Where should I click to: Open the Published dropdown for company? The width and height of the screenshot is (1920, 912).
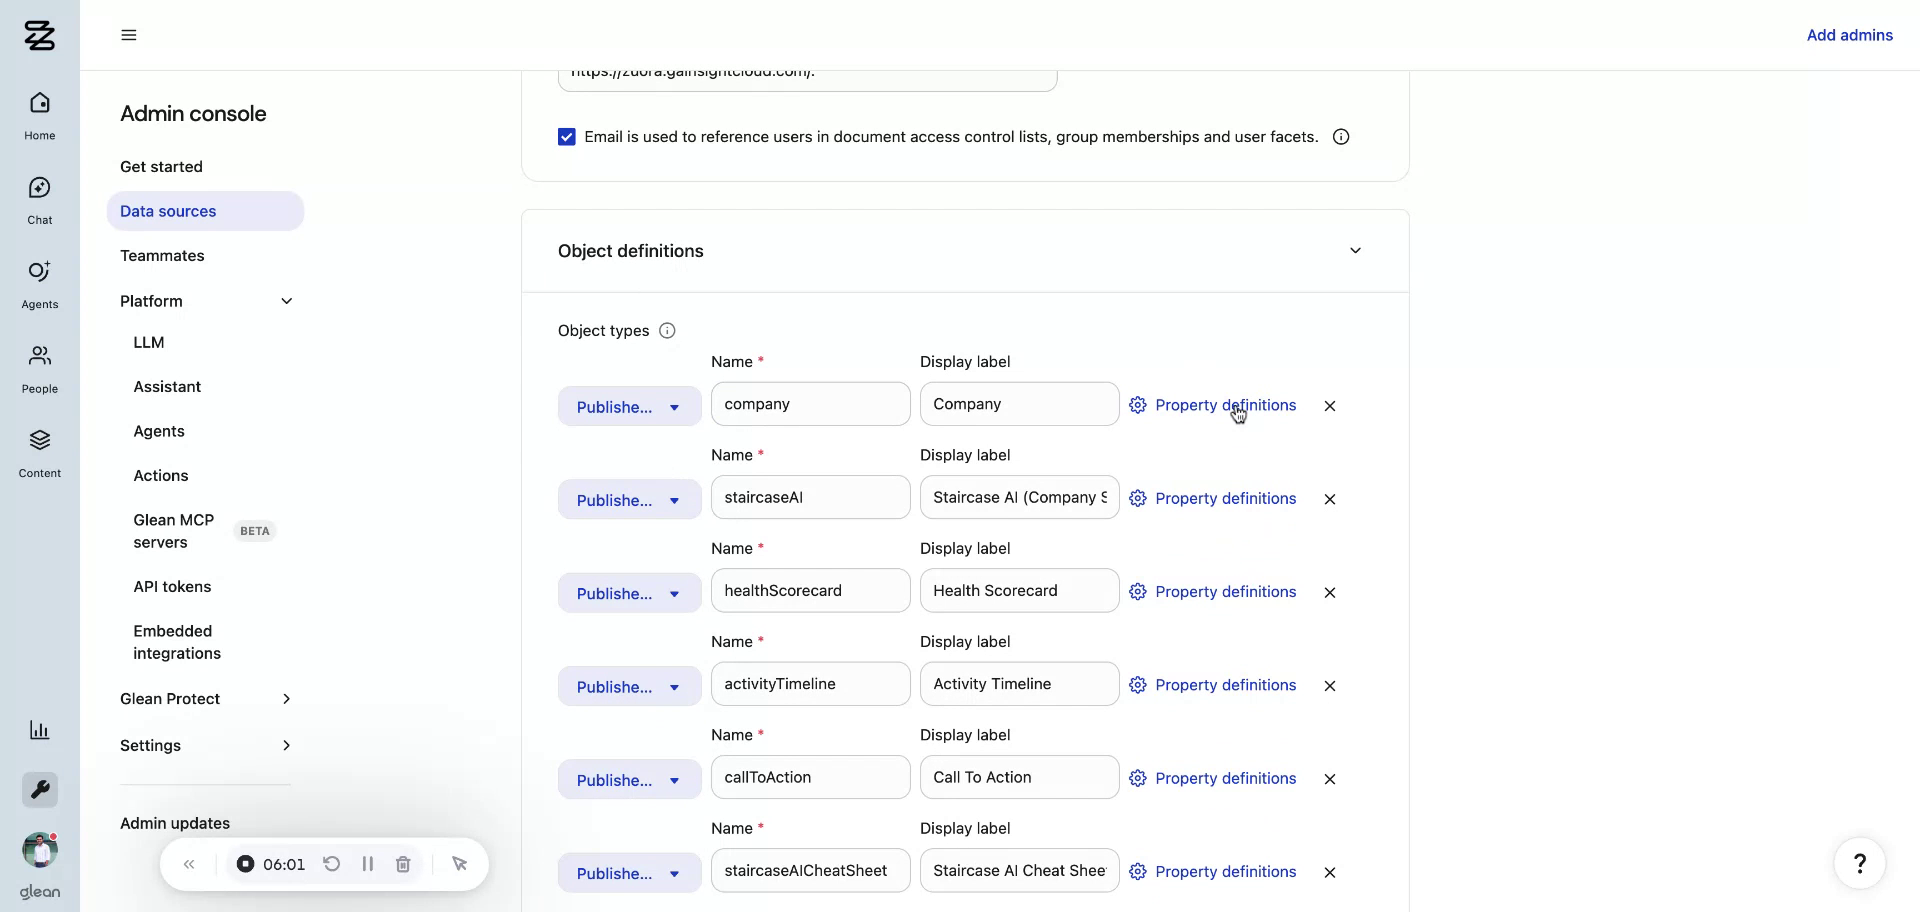tap(628, 406)
